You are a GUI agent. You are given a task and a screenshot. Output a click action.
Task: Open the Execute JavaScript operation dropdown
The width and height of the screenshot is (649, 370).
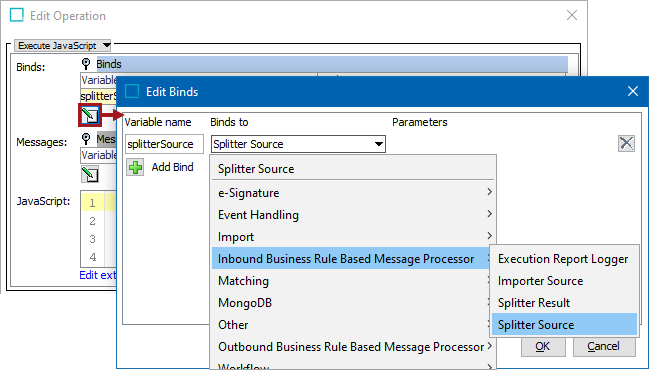[62, 46]
